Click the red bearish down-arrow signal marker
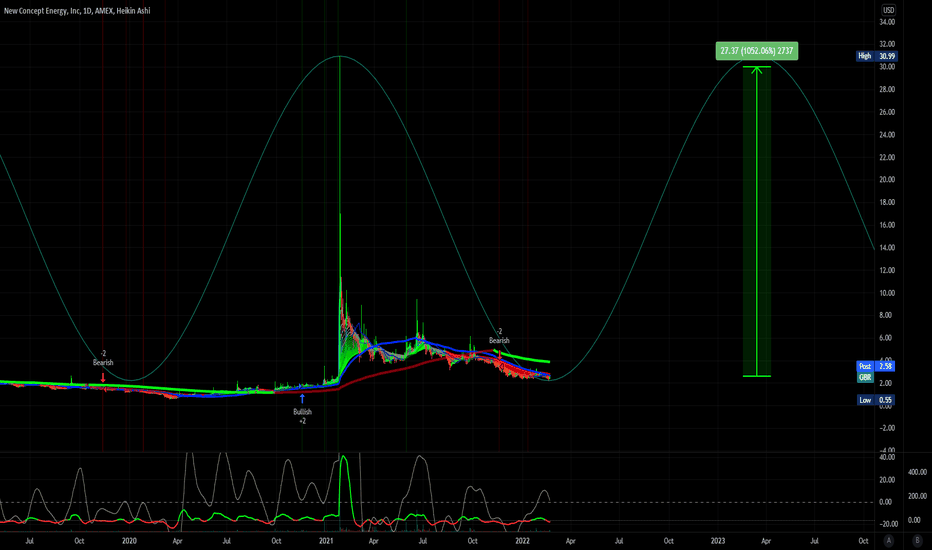The image size is (932, 550). [x=103, y=377]
